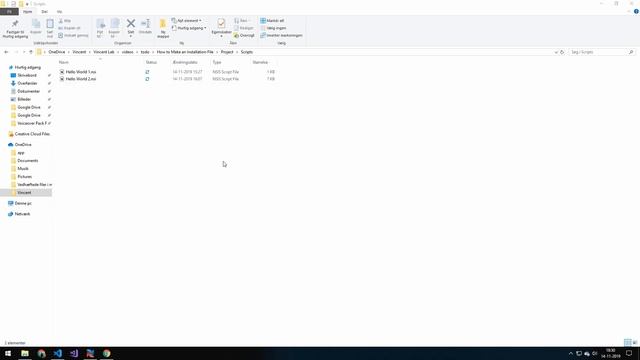
Task: Sort by the Ændringsdato column header
Action: tap(185, 62)
